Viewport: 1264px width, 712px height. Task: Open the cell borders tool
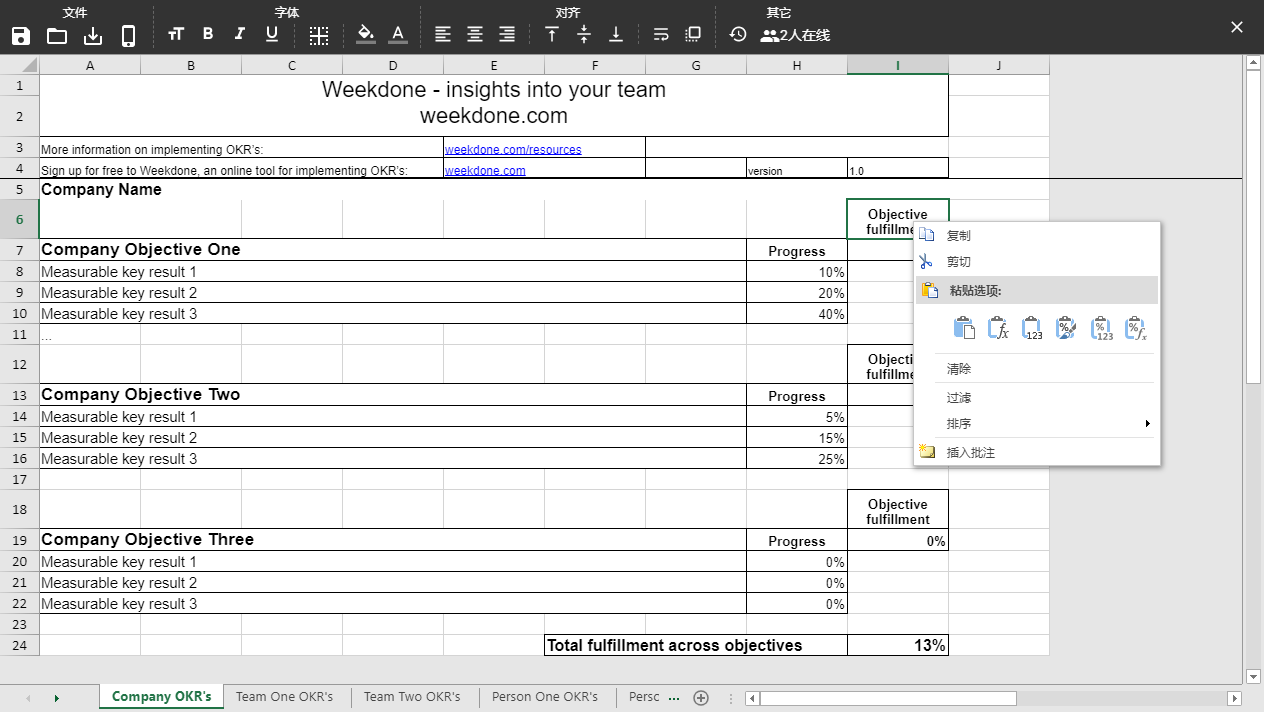[319, 36]
